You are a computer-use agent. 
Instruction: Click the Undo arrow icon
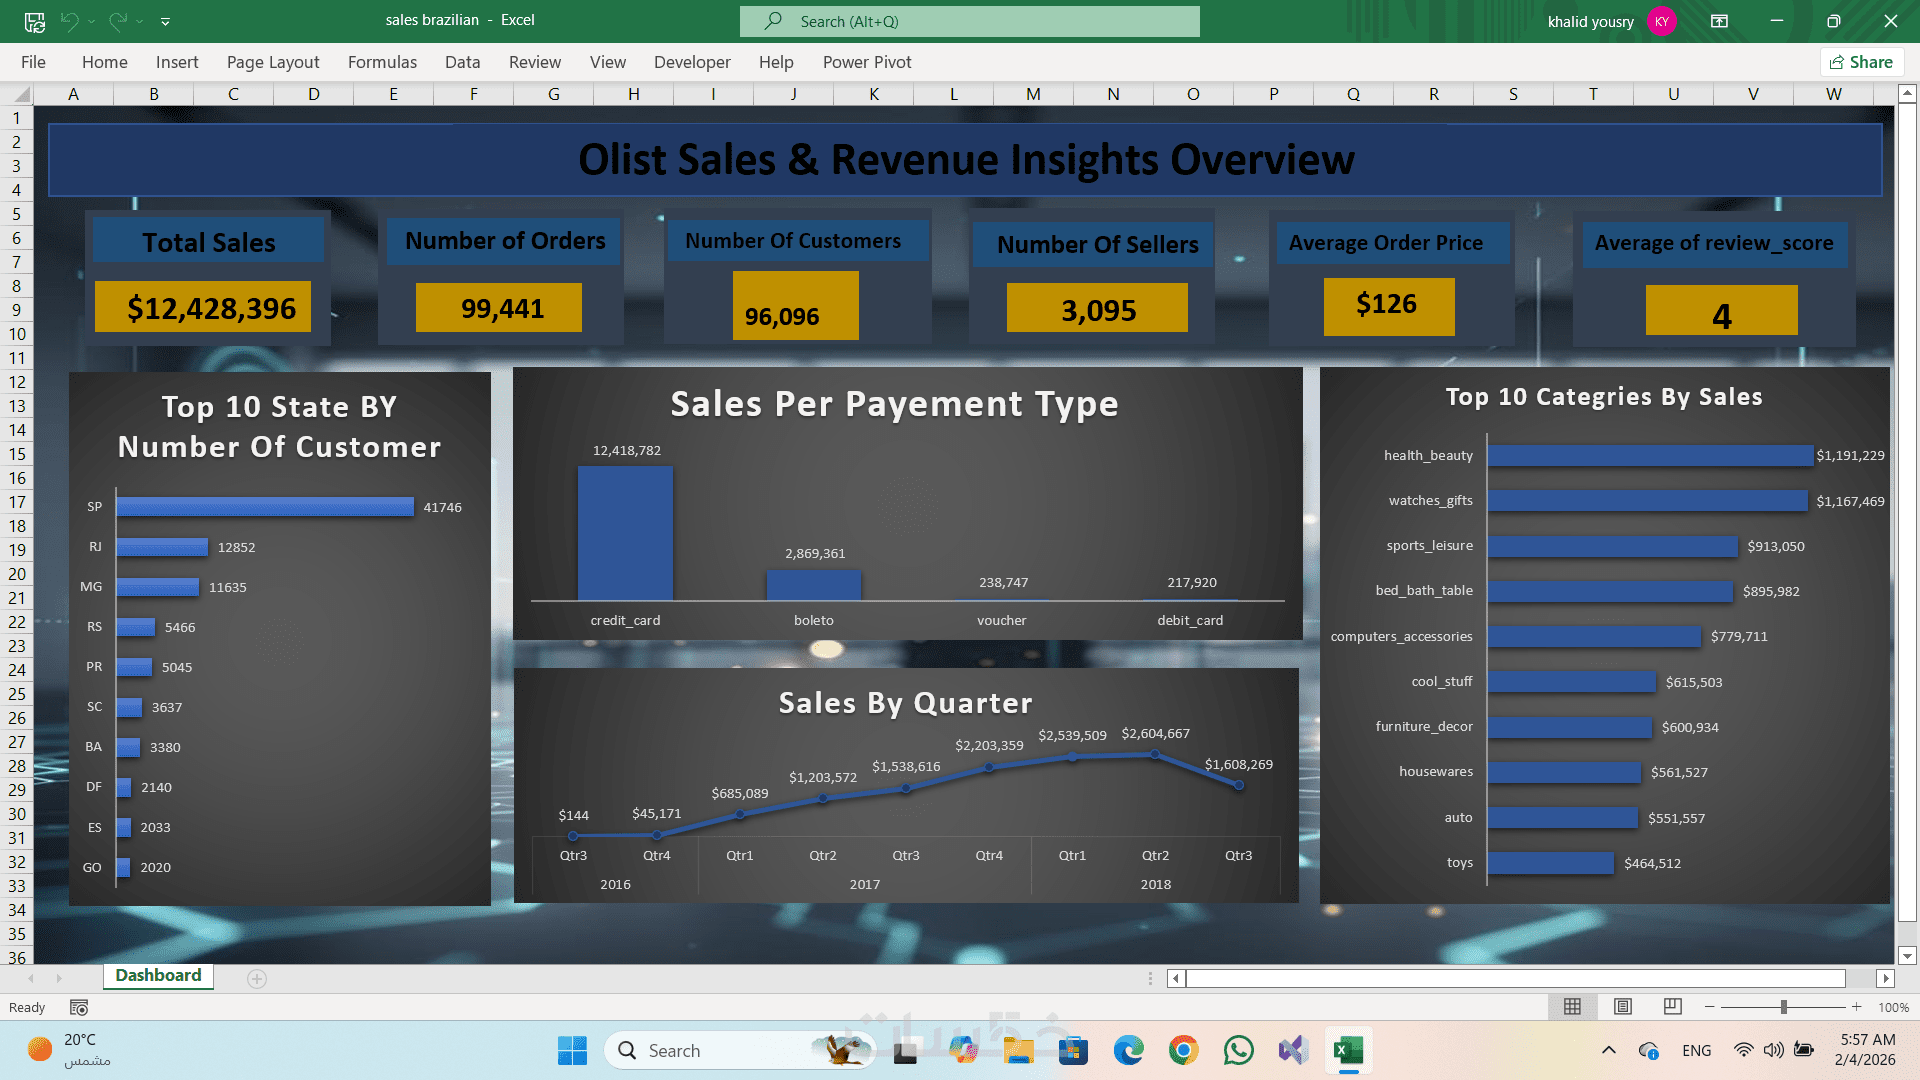(68, 21)
